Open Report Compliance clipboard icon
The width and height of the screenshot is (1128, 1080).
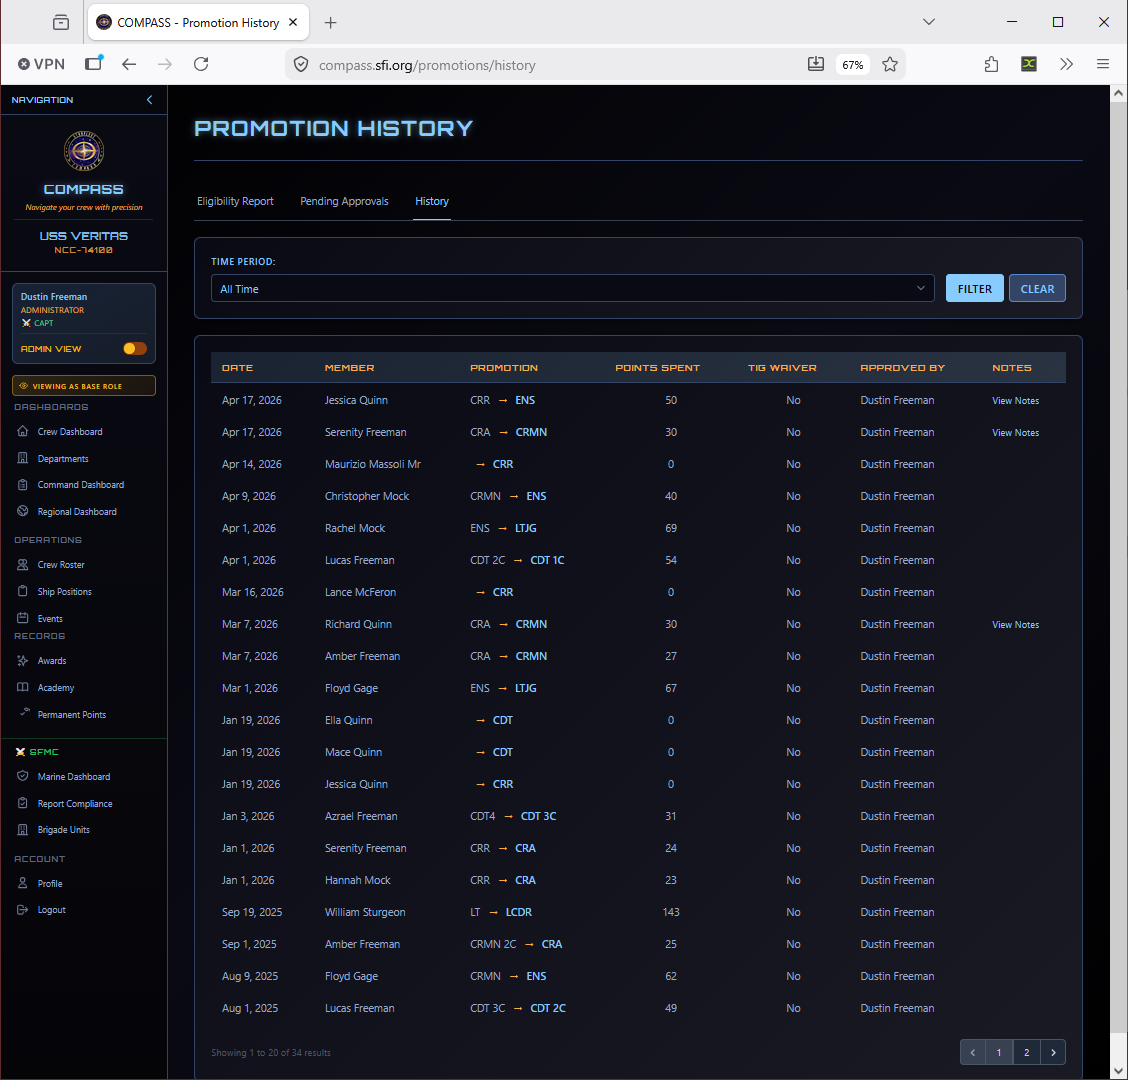click(x=22, y=803)
